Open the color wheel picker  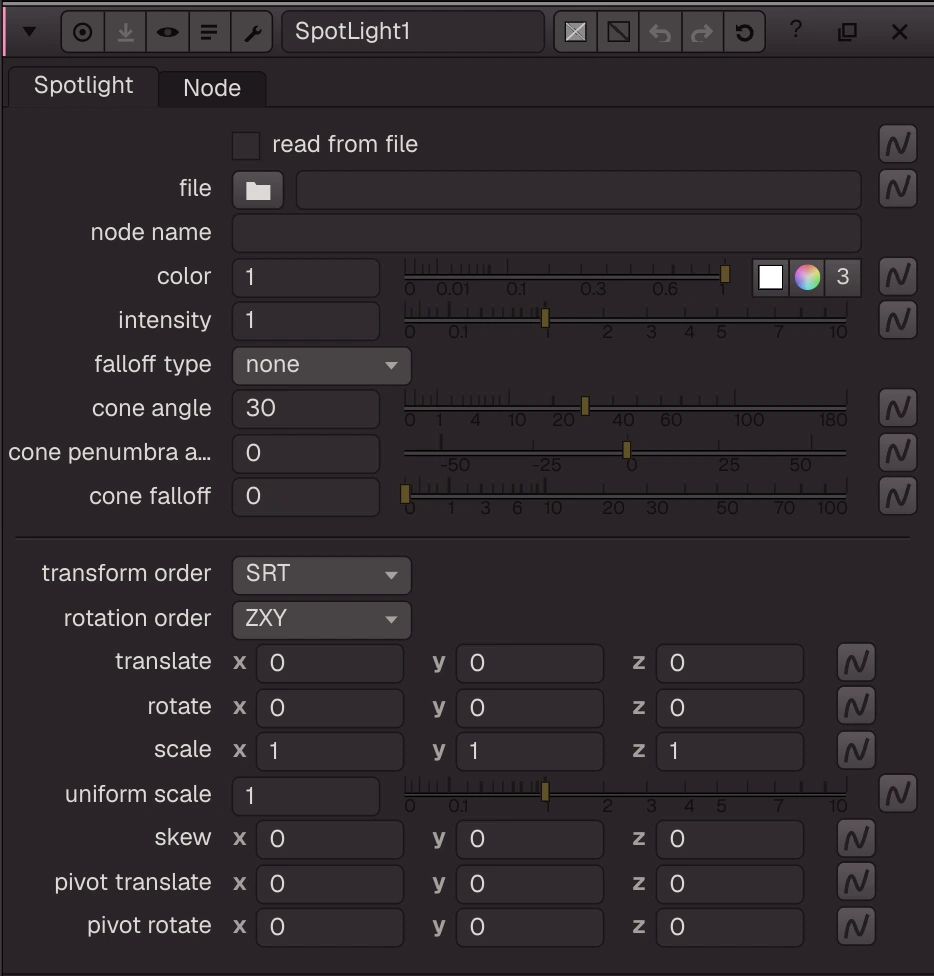click(807, 277)
